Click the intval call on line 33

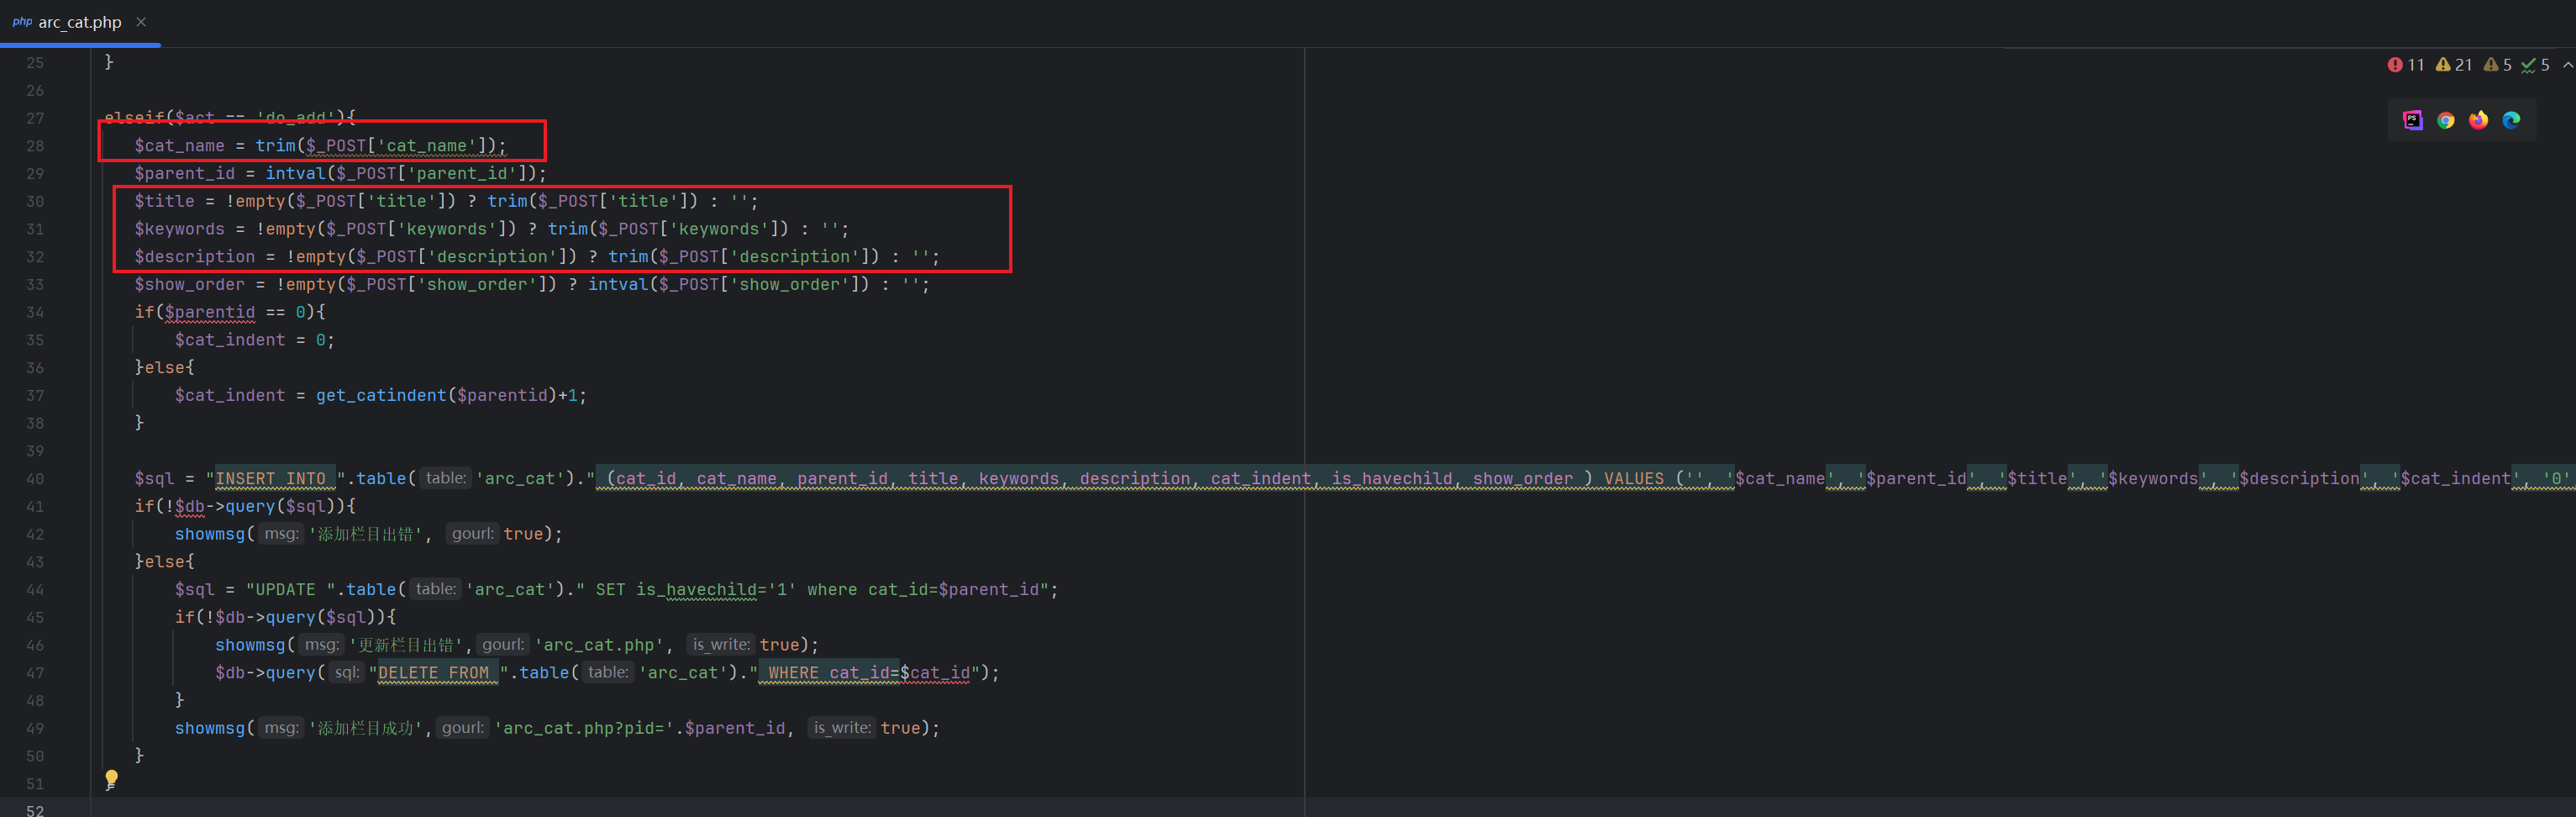click(618, 285)
